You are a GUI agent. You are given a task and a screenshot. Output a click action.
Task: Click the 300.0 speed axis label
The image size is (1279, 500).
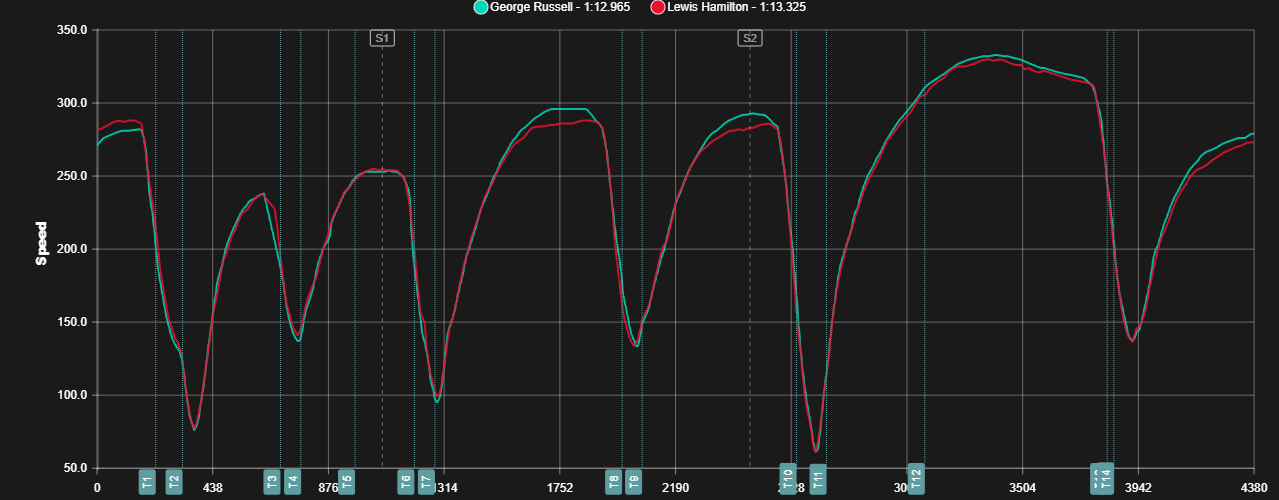click(x=73, y=103)
